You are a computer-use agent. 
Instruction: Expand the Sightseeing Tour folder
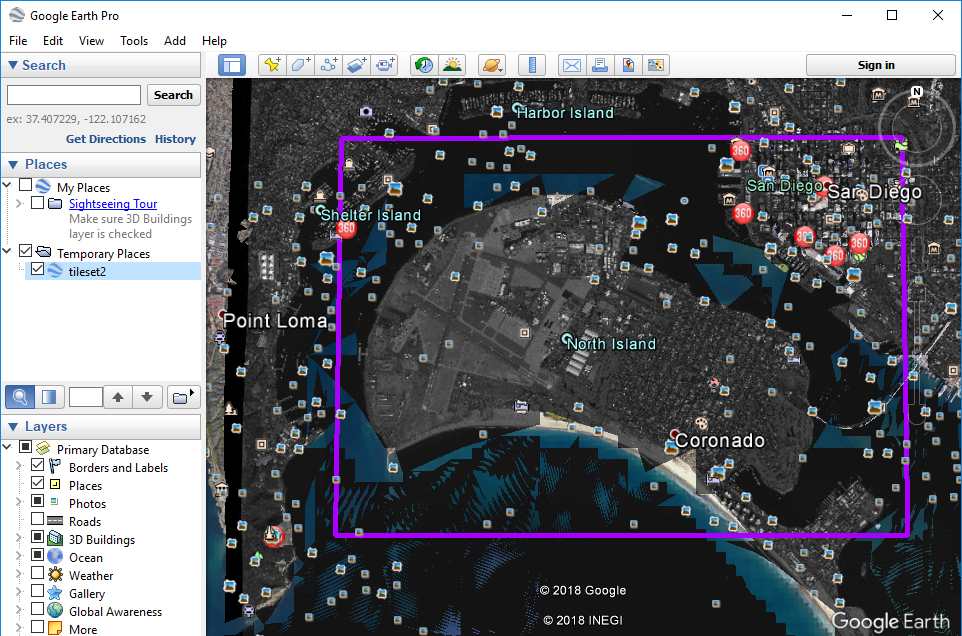[19, 203]
